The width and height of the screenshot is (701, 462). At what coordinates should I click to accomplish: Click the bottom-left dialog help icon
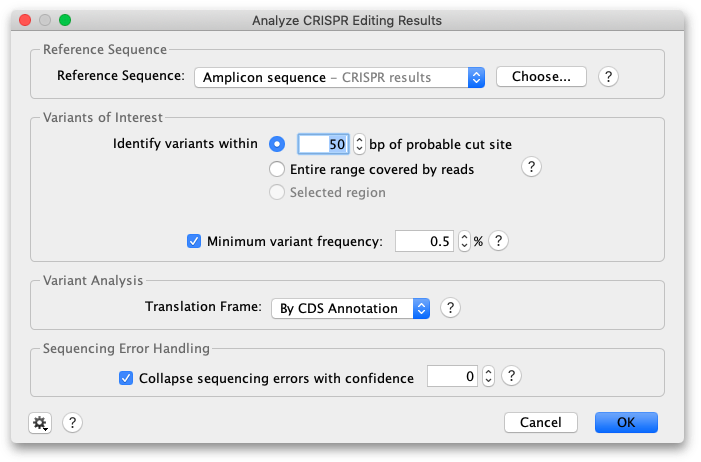[x=72, y=423]
